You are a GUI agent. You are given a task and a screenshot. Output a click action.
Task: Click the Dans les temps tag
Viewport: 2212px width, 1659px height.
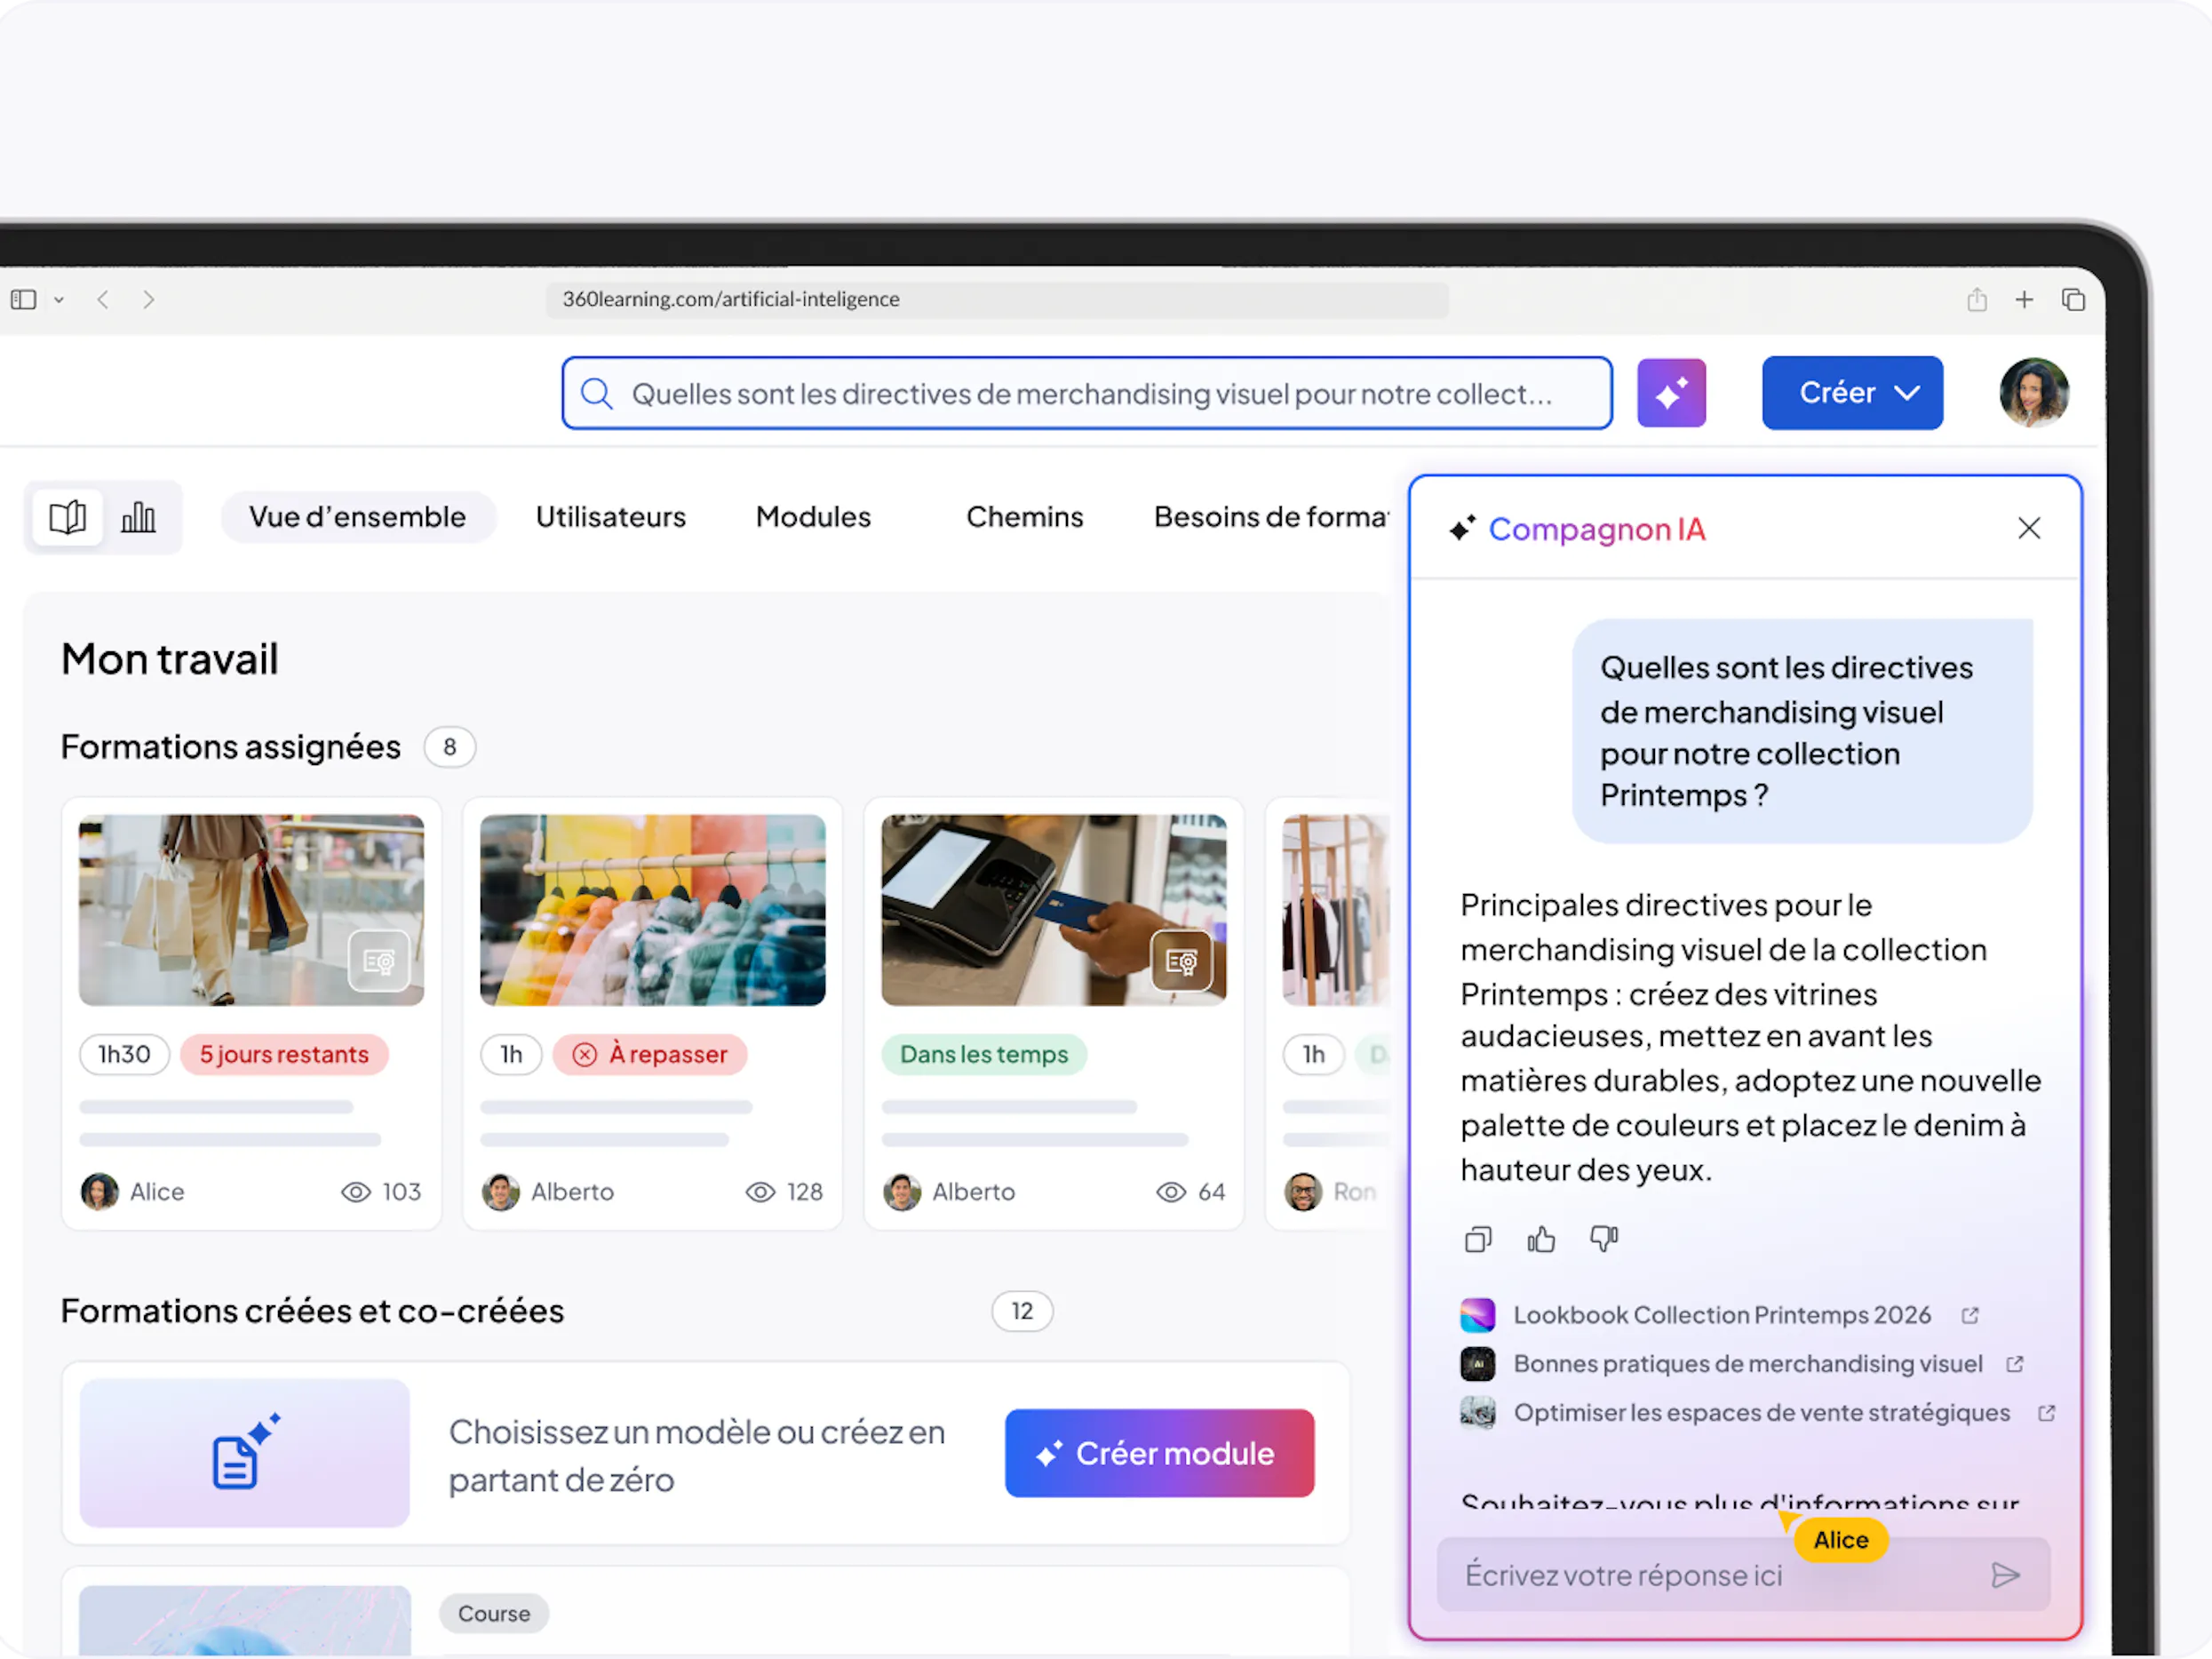pos(984,1054)
